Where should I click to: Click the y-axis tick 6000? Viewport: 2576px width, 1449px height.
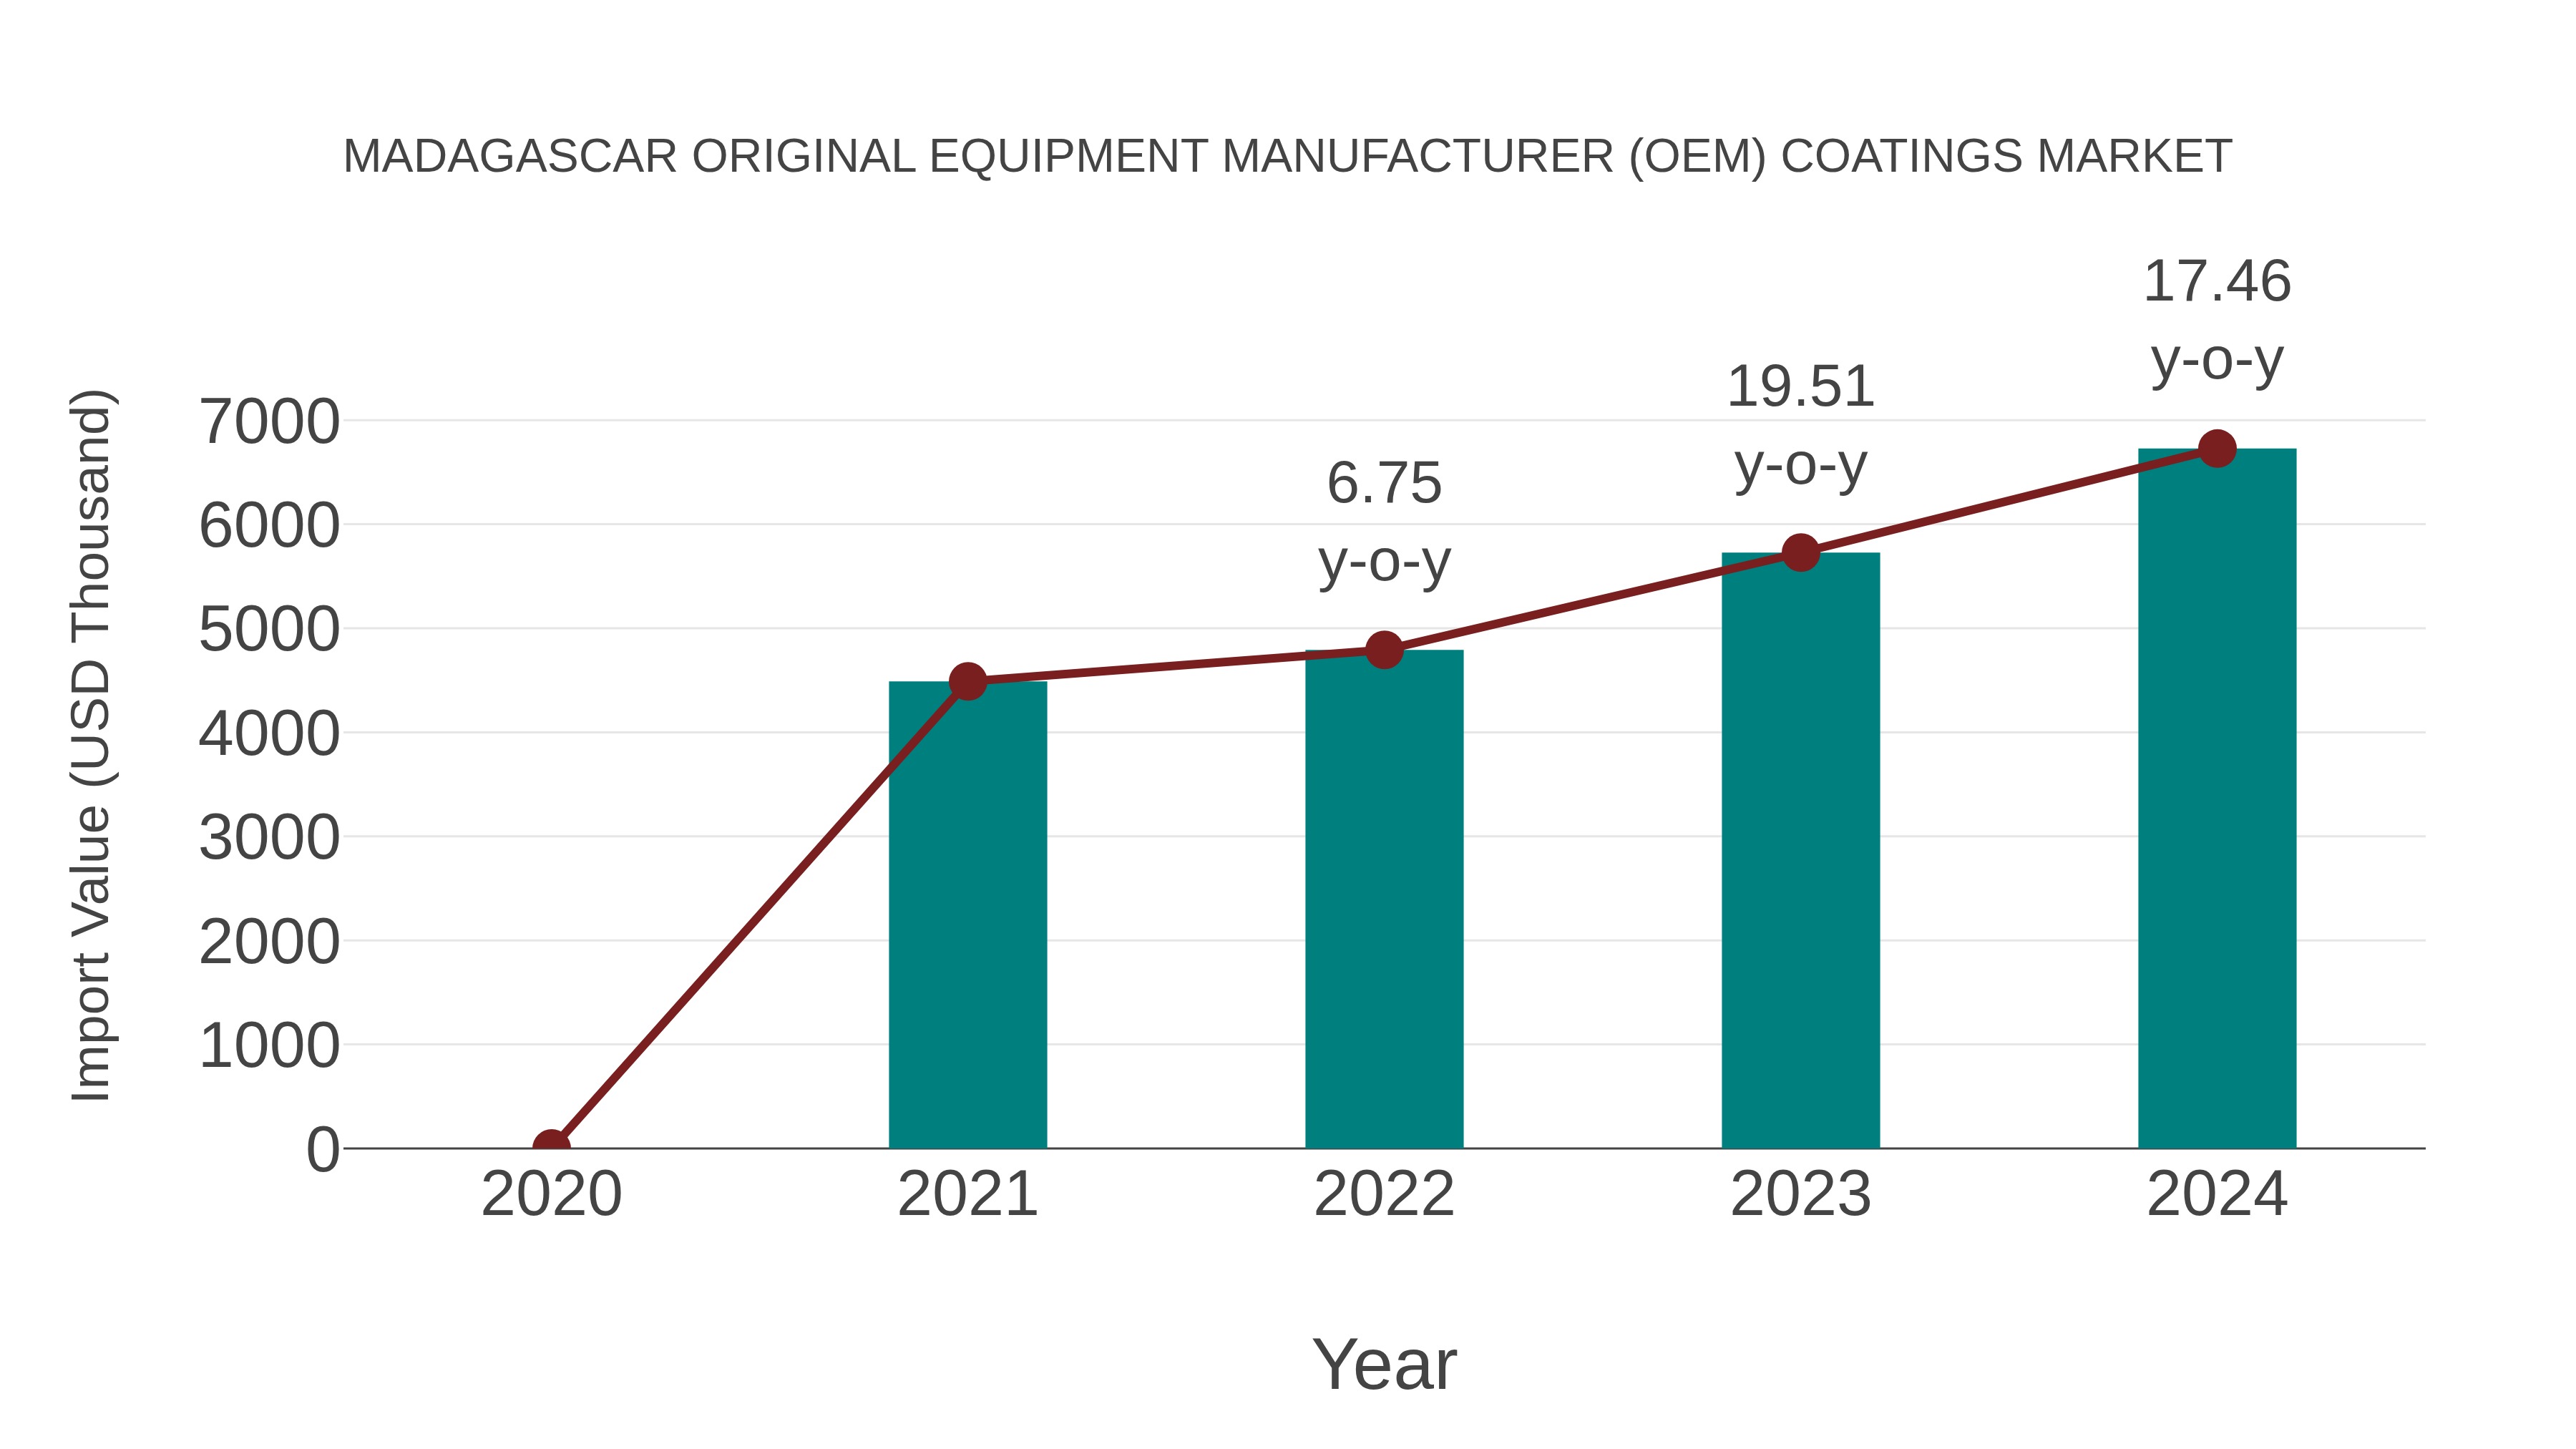(x=269, y=525)
